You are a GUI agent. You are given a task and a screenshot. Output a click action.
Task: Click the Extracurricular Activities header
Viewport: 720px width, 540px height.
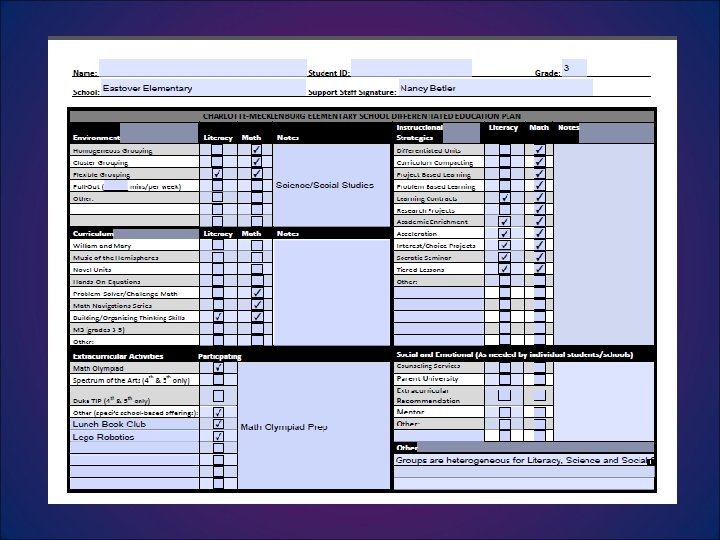118,356
